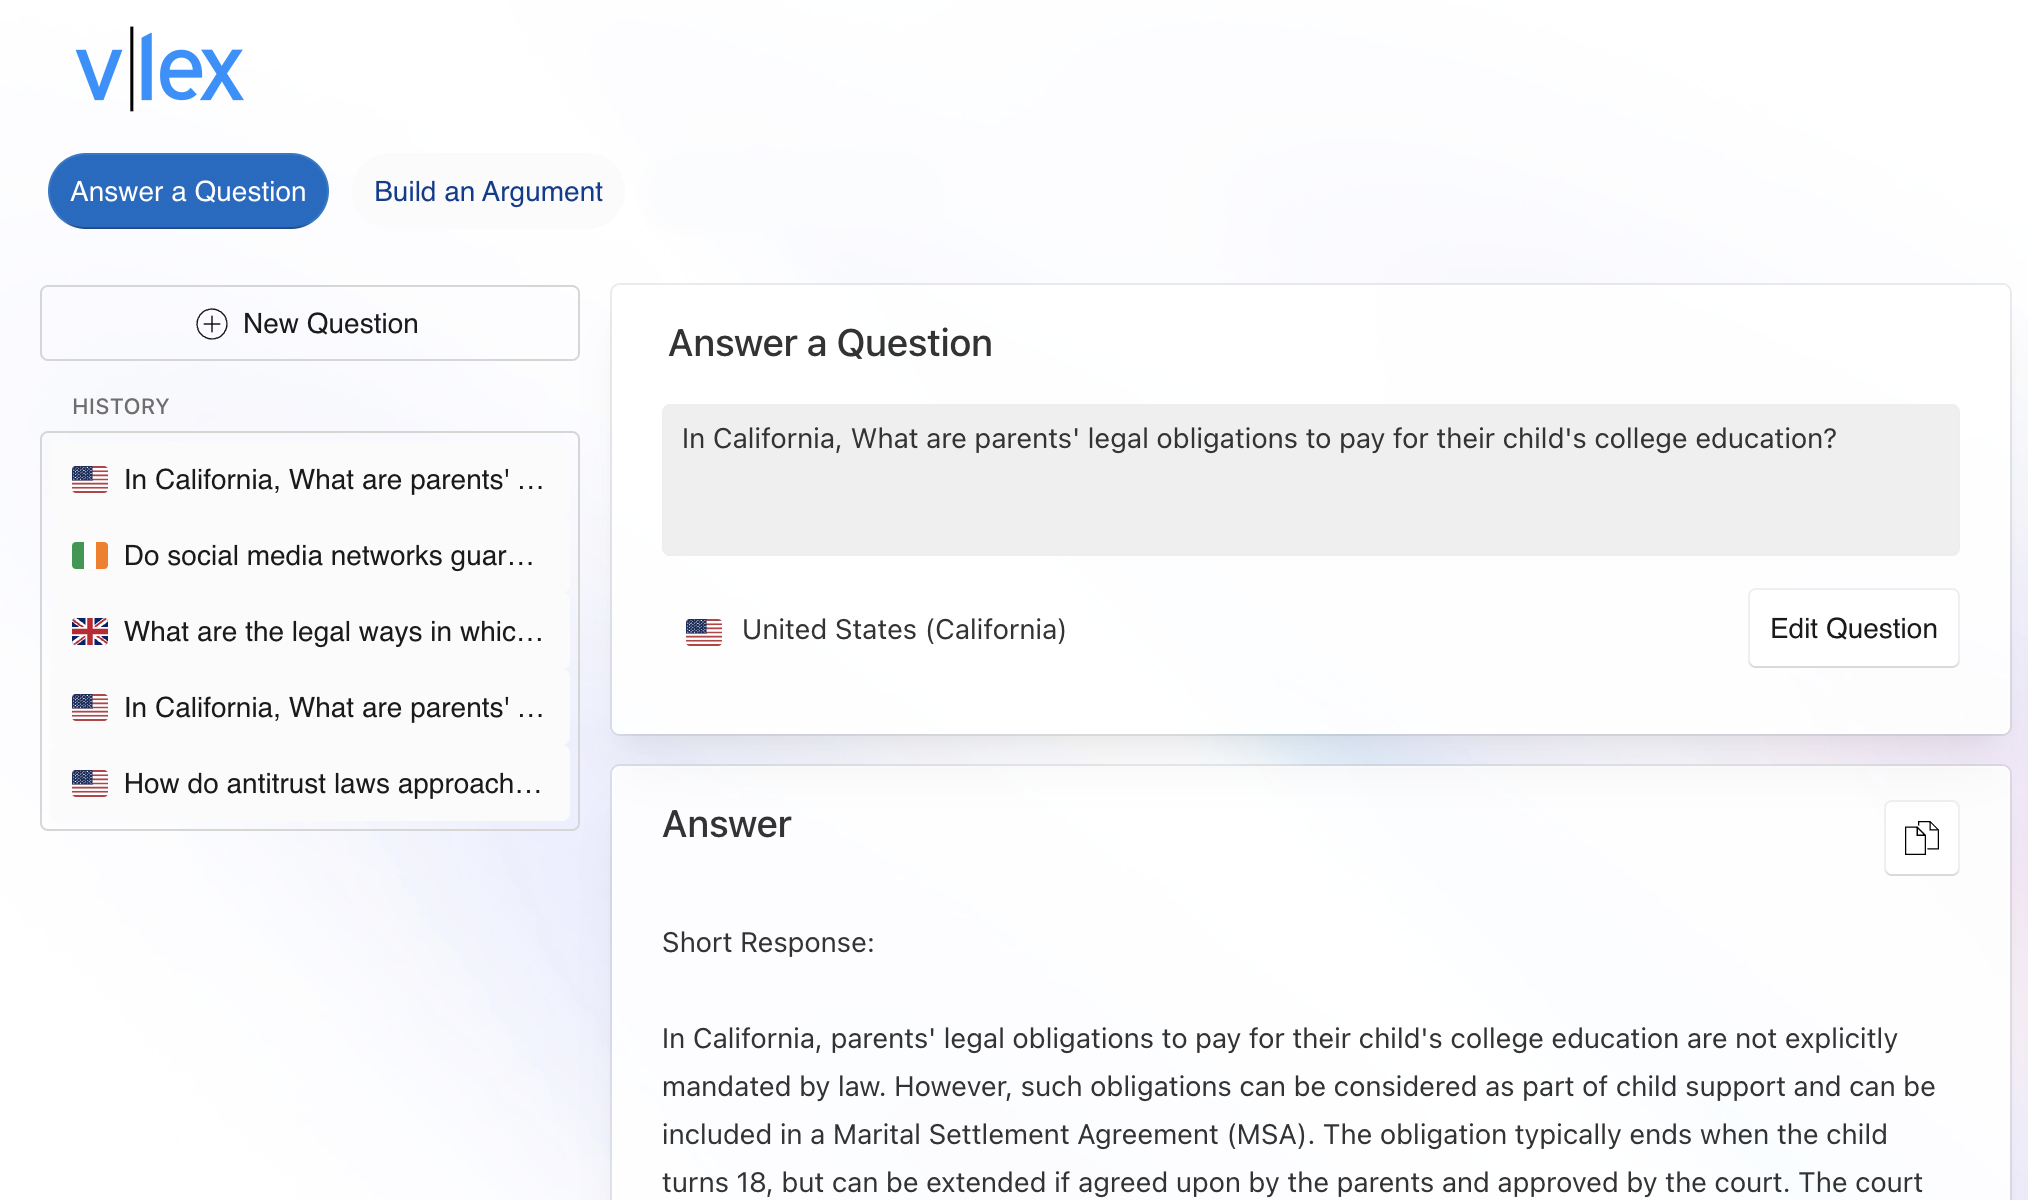Open history item on antitrust laws
Image resolution: width=2028 pixels, height=1200 pixels.
310,784
